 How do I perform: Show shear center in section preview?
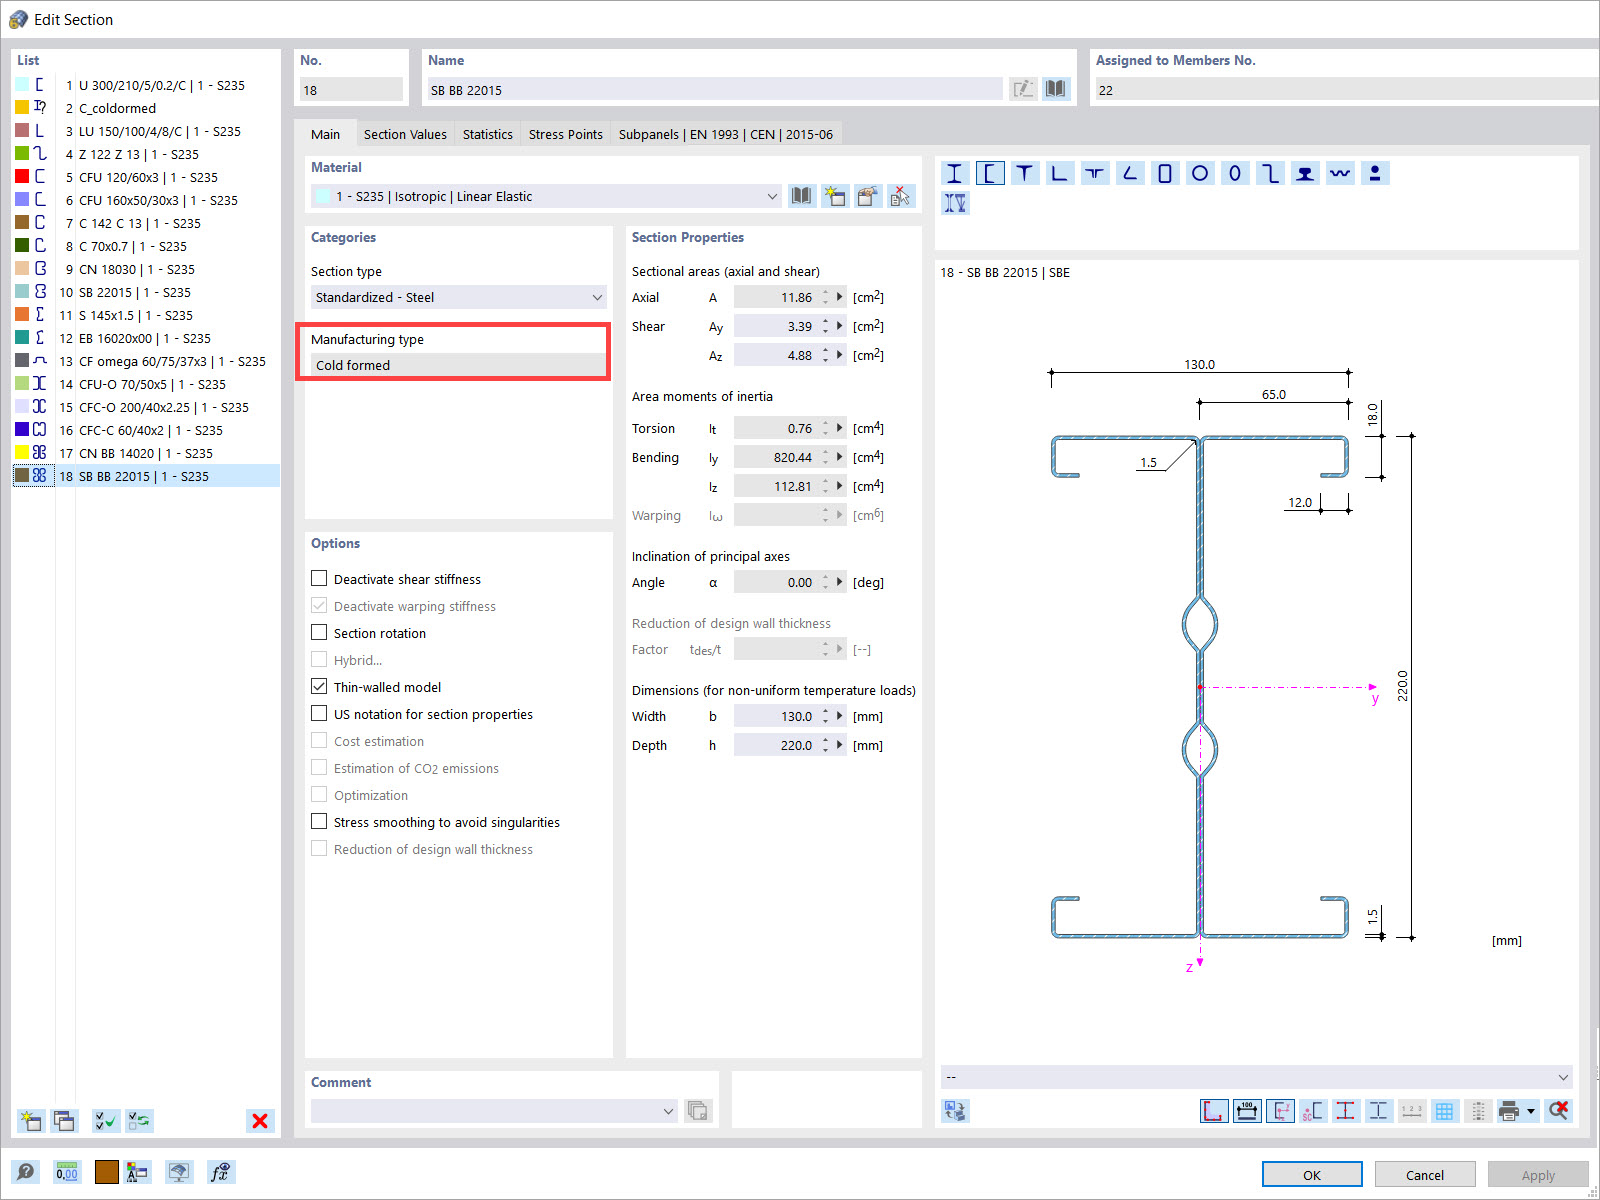click(1313, 1111)
